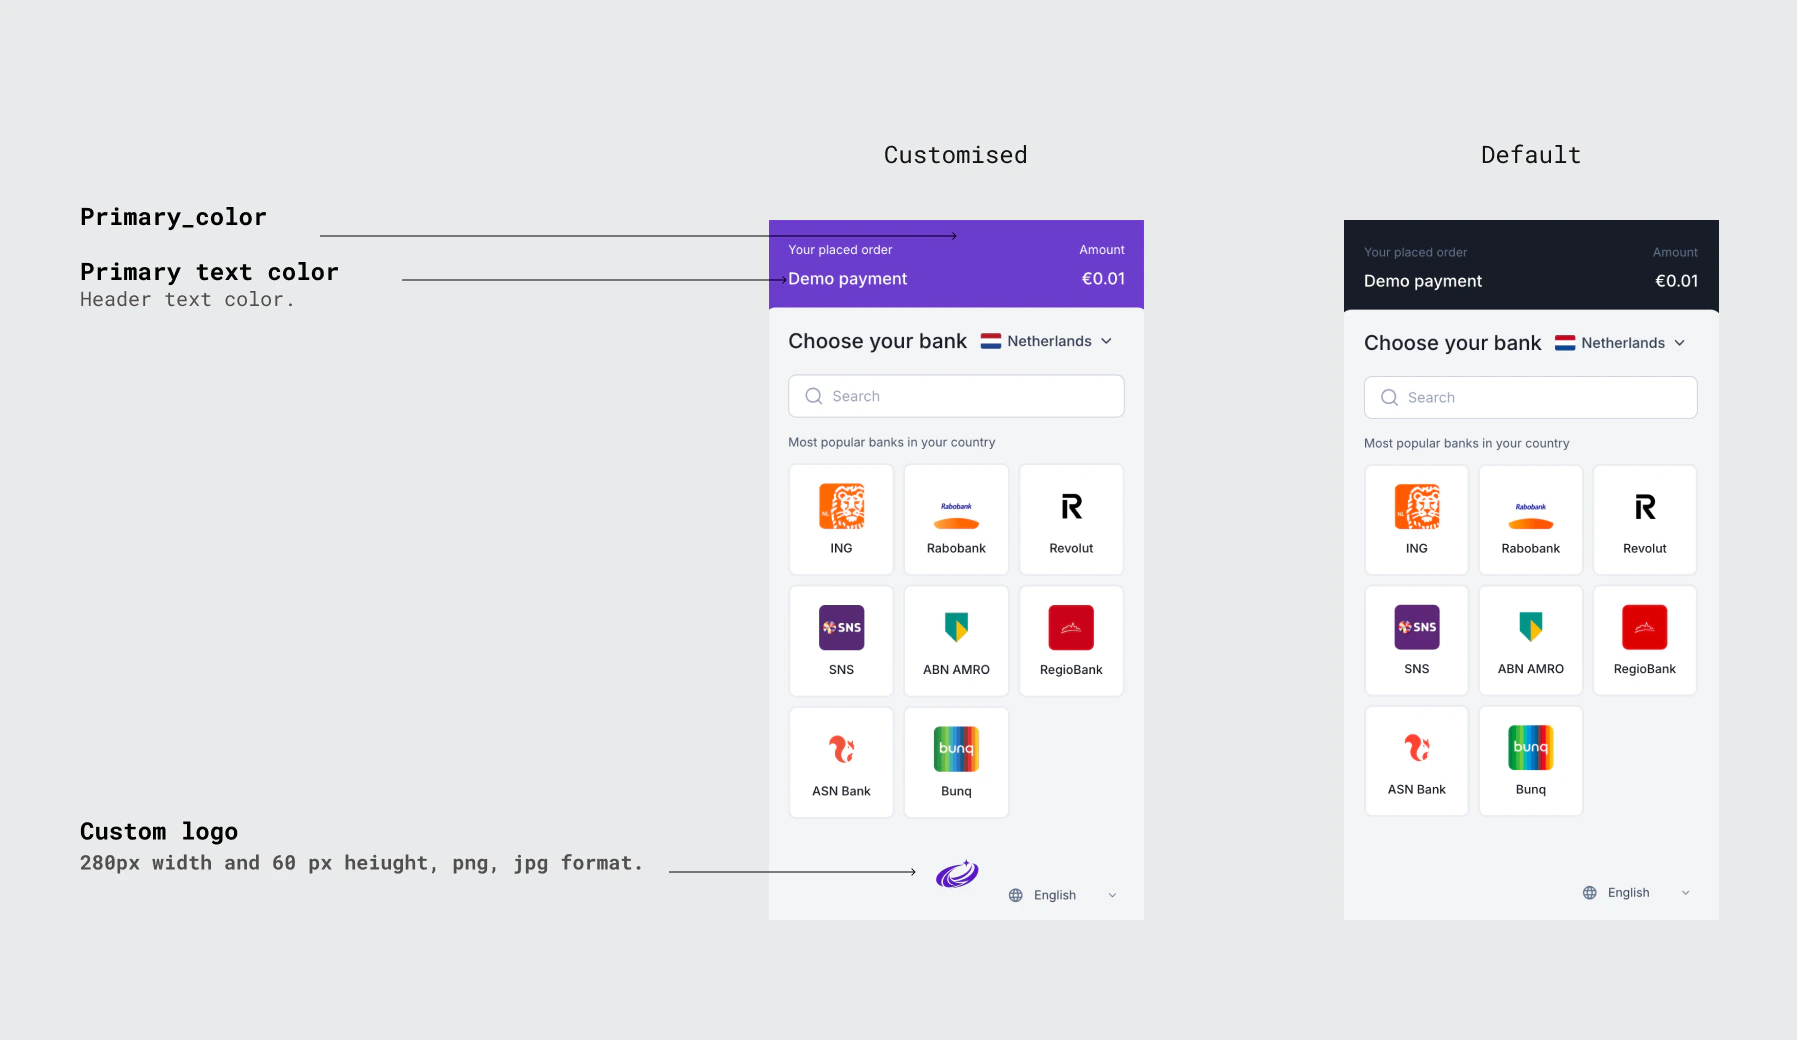Select ABN AMRO in Default panel
The width and height of the screenshot is (1797, 1040).
pos(1531,641)
